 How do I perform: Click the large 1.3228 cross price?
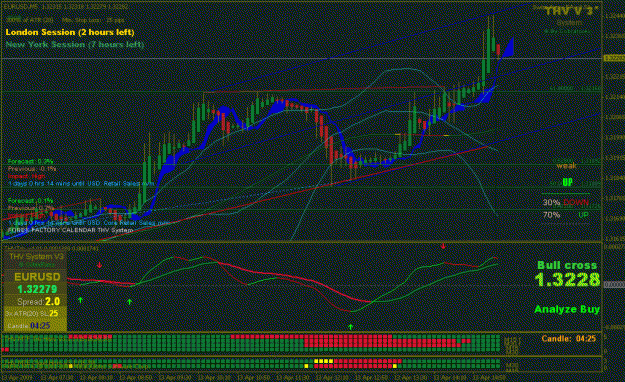click(x=567, y=280)
